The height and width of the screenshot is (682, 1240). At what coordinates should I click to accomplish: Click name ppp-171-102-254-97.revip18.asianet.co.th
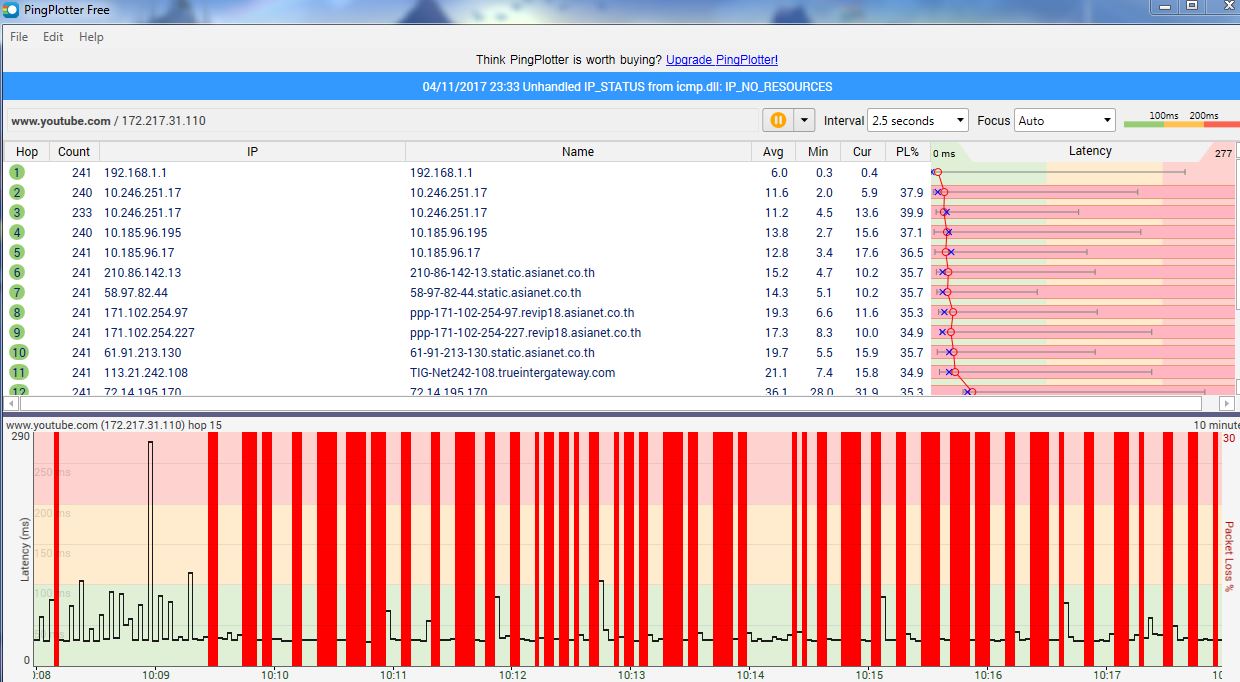click(522, 313)
